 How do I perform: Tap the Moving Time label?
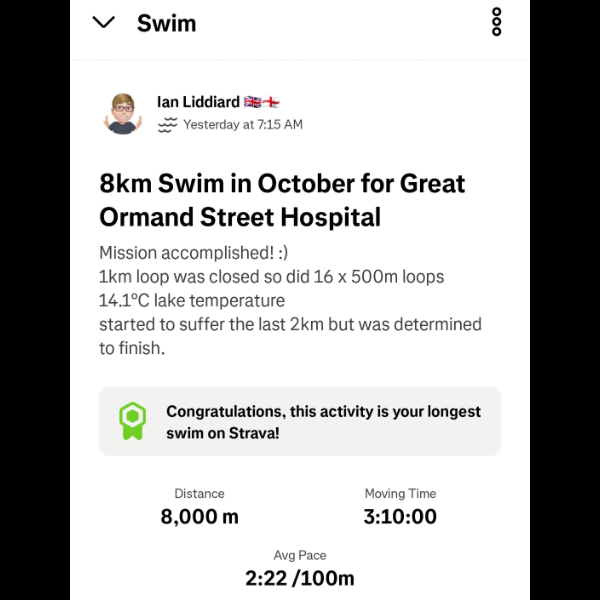[400, 493]
